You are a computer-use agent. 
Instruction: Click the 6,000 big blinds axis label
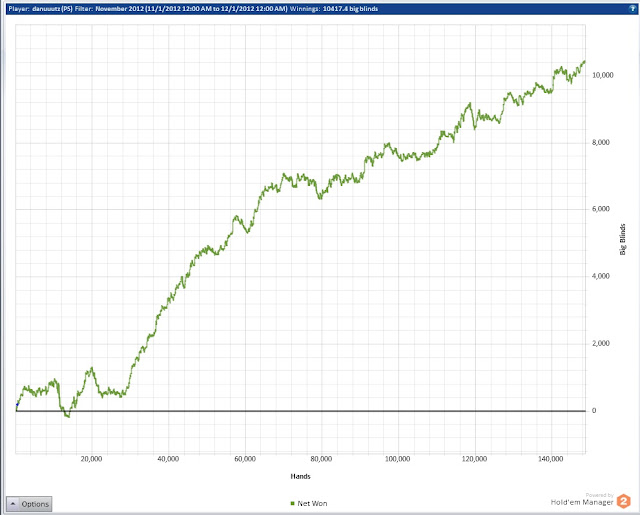[601, 209]
